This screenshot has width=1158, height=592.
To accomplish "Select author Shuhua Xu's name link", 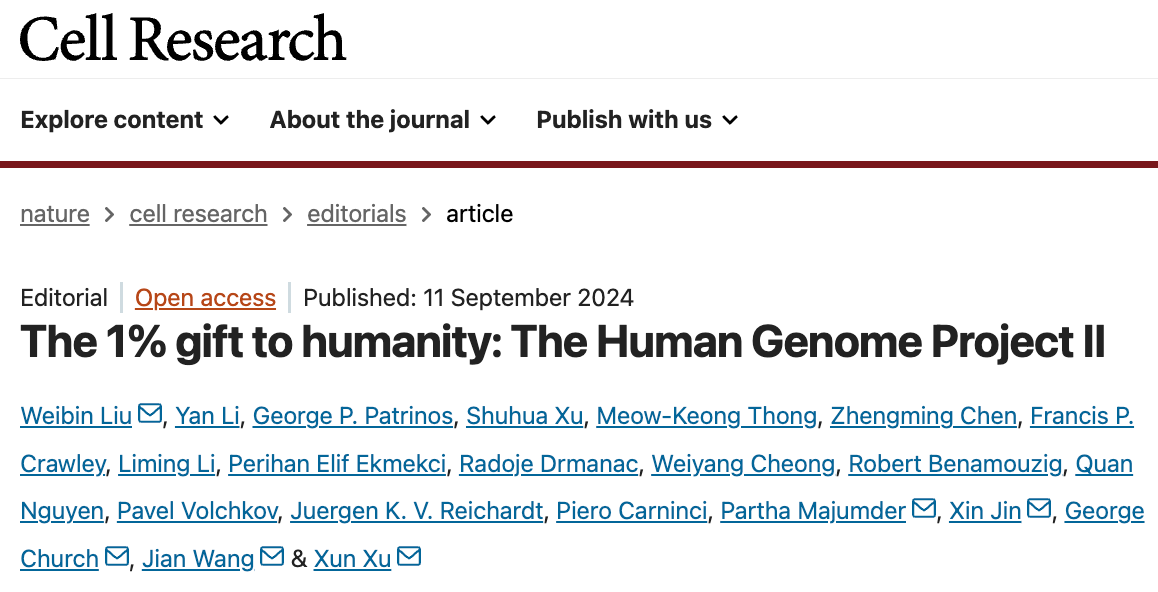I will pos(524,416).
